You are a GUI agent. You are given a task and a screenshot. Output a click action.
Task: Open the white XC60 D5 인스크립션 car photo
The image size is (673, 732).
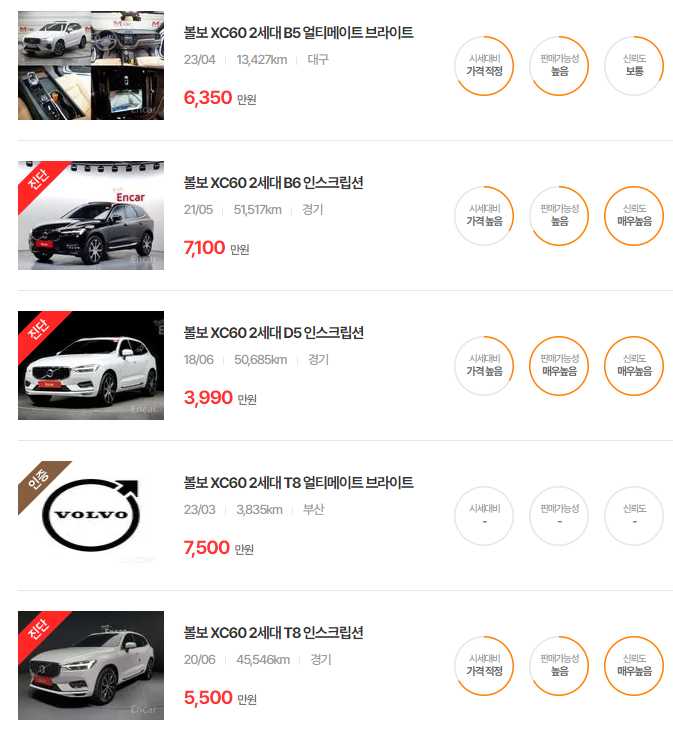(91, 365)
